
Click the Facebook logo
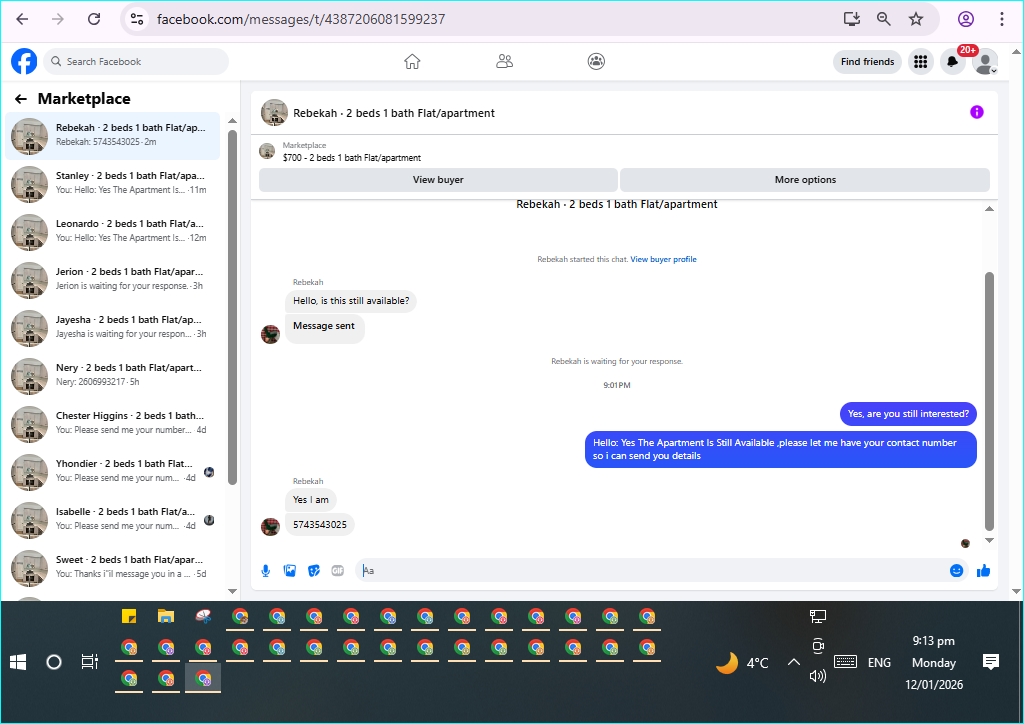pos(24,61)
